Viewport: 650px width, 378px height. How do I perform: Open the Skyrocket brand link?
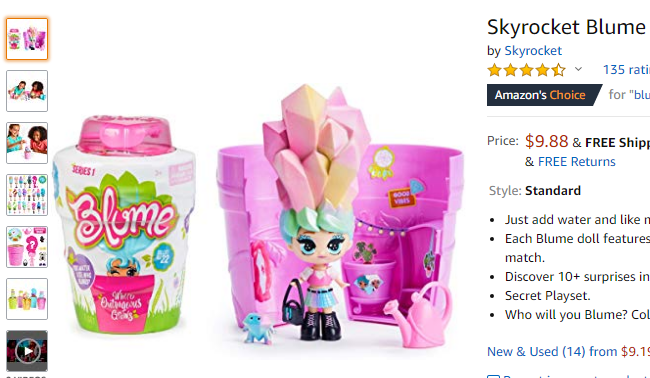[533, 51]
